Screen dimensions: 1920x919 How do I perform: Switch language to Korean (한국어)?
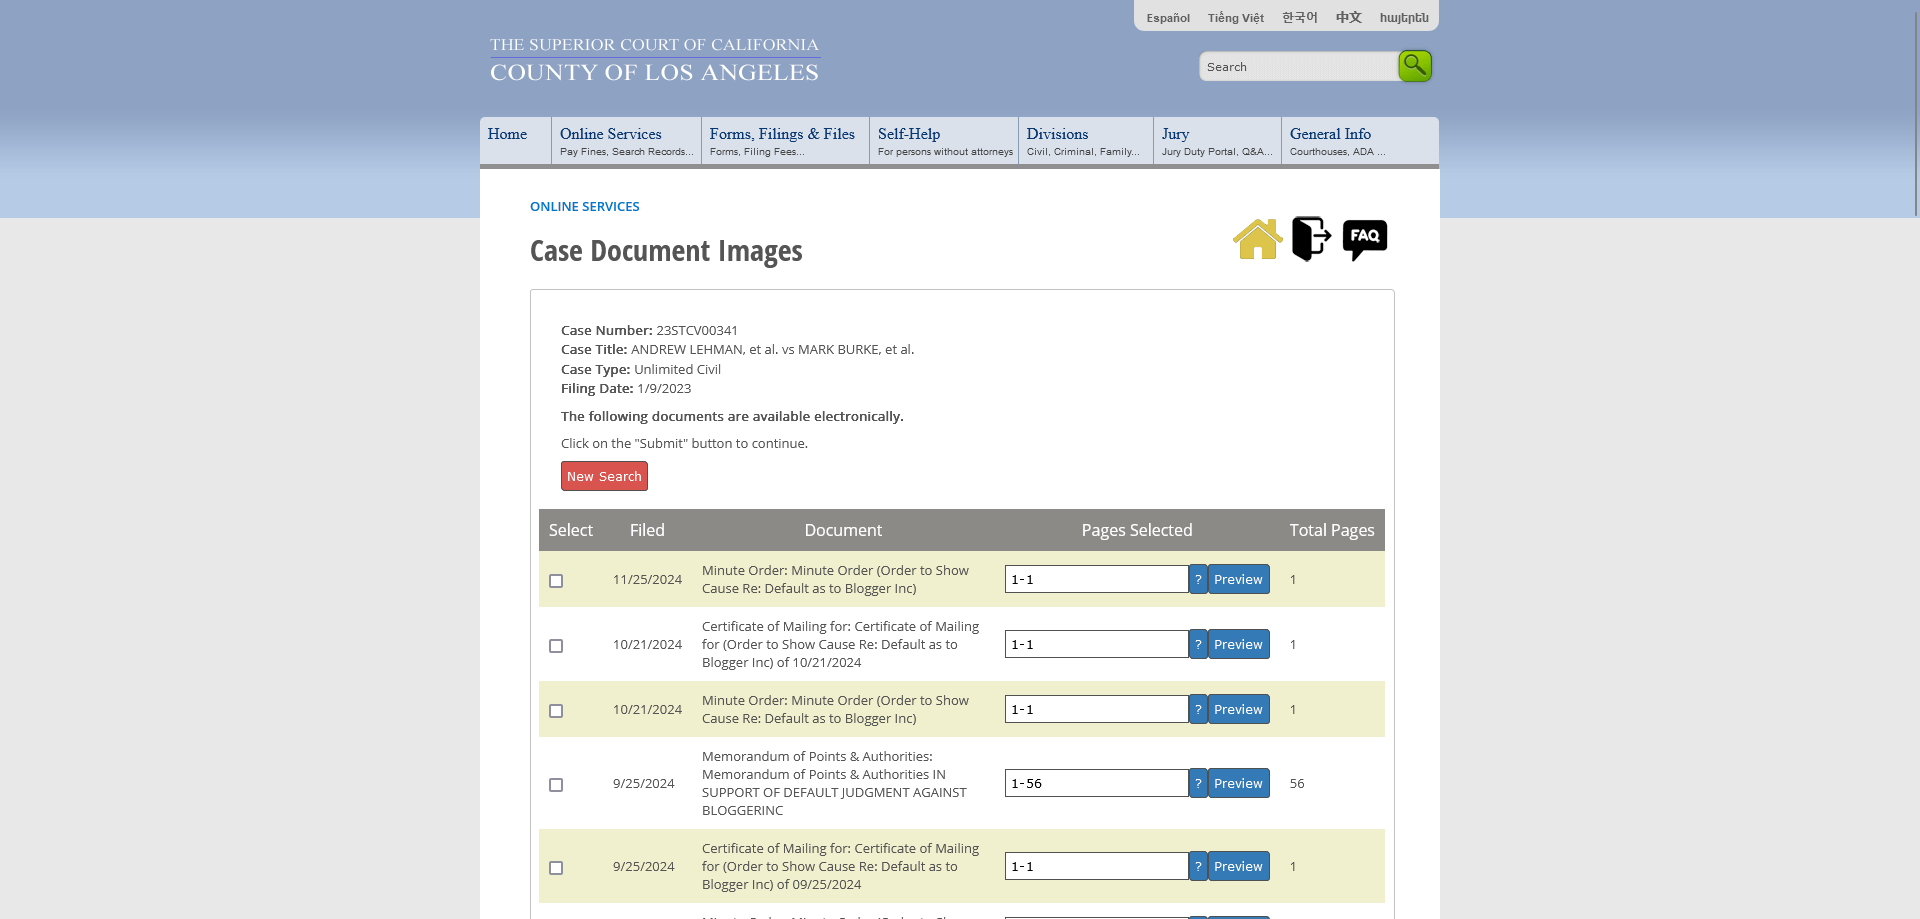(1300, 17)
